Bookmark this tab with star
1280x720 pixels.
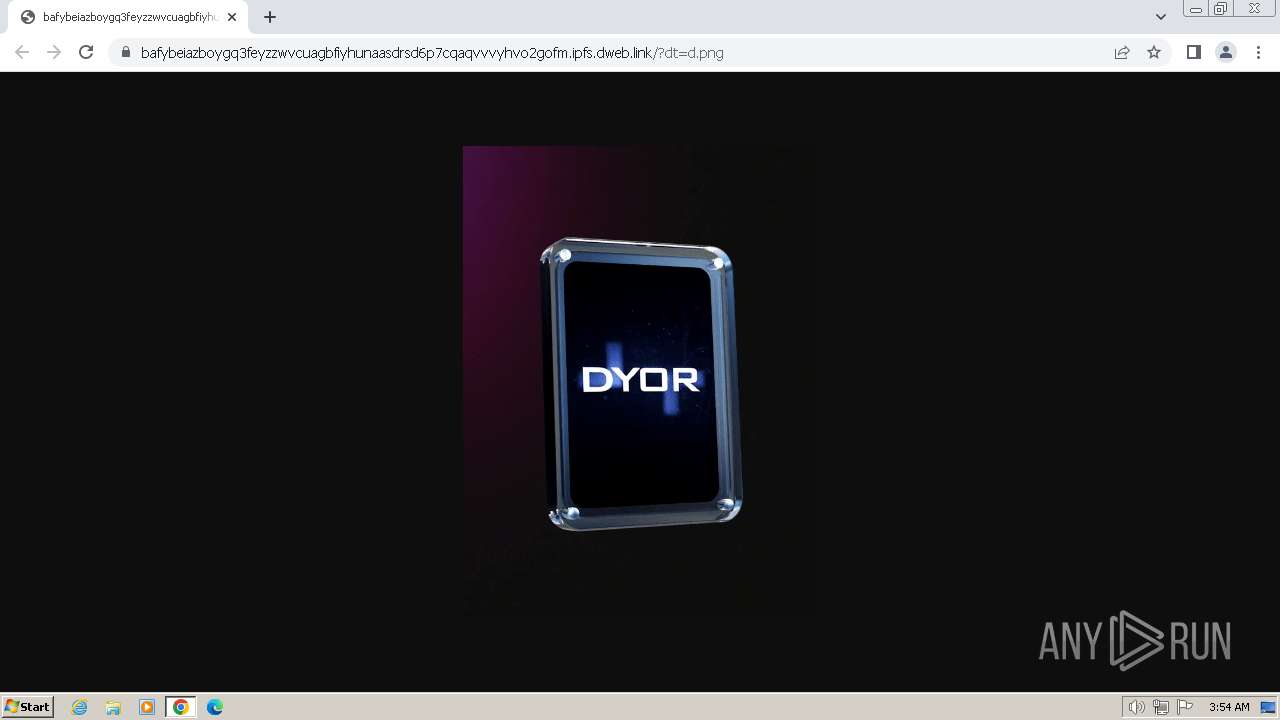pyautogui.click(x=1154, y=52)
